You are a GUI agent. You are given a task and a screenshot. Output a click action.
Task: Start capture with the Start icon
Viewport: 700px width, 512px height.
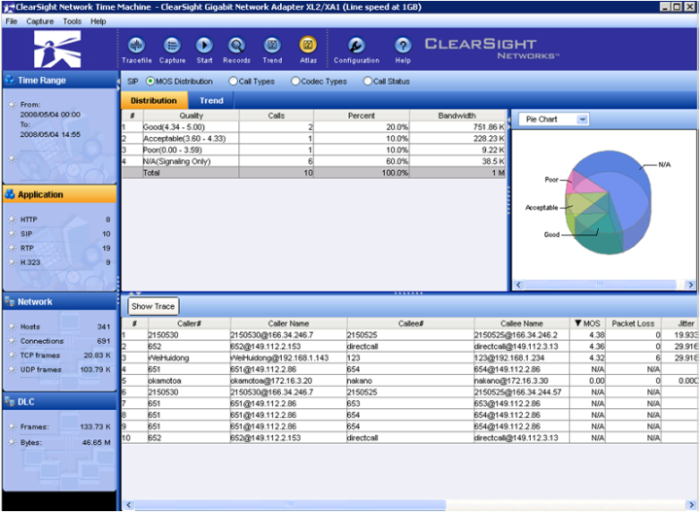pos(204,45)
